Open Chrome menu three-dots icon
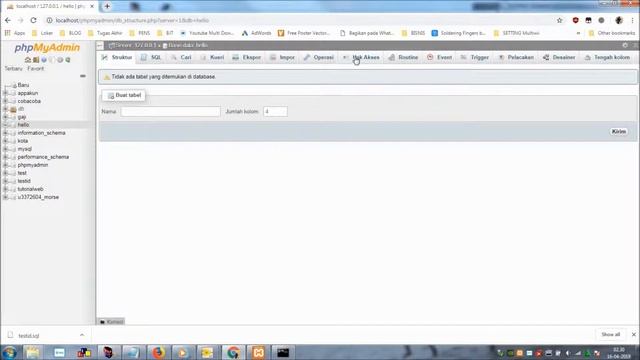Image resolution: width=640 pixels, height=360 pixels. coord(633,20)
